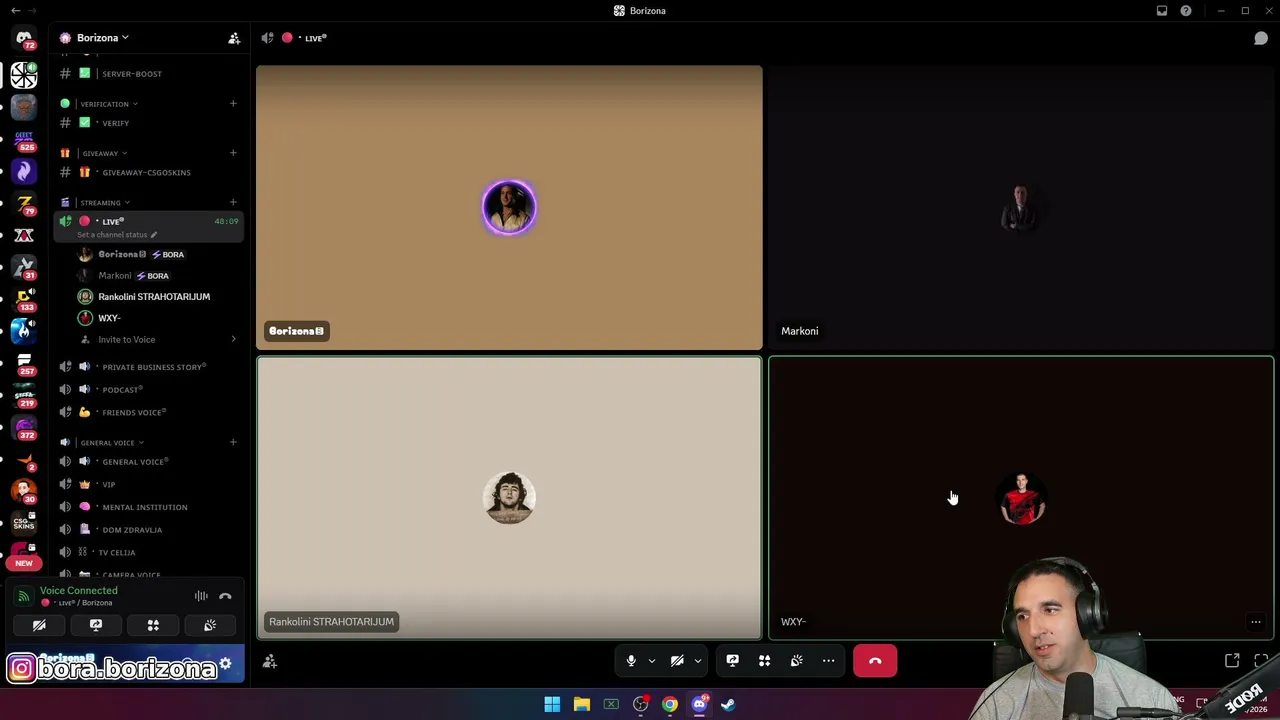Share your screen from the sidebar panel

pos(96,625)
